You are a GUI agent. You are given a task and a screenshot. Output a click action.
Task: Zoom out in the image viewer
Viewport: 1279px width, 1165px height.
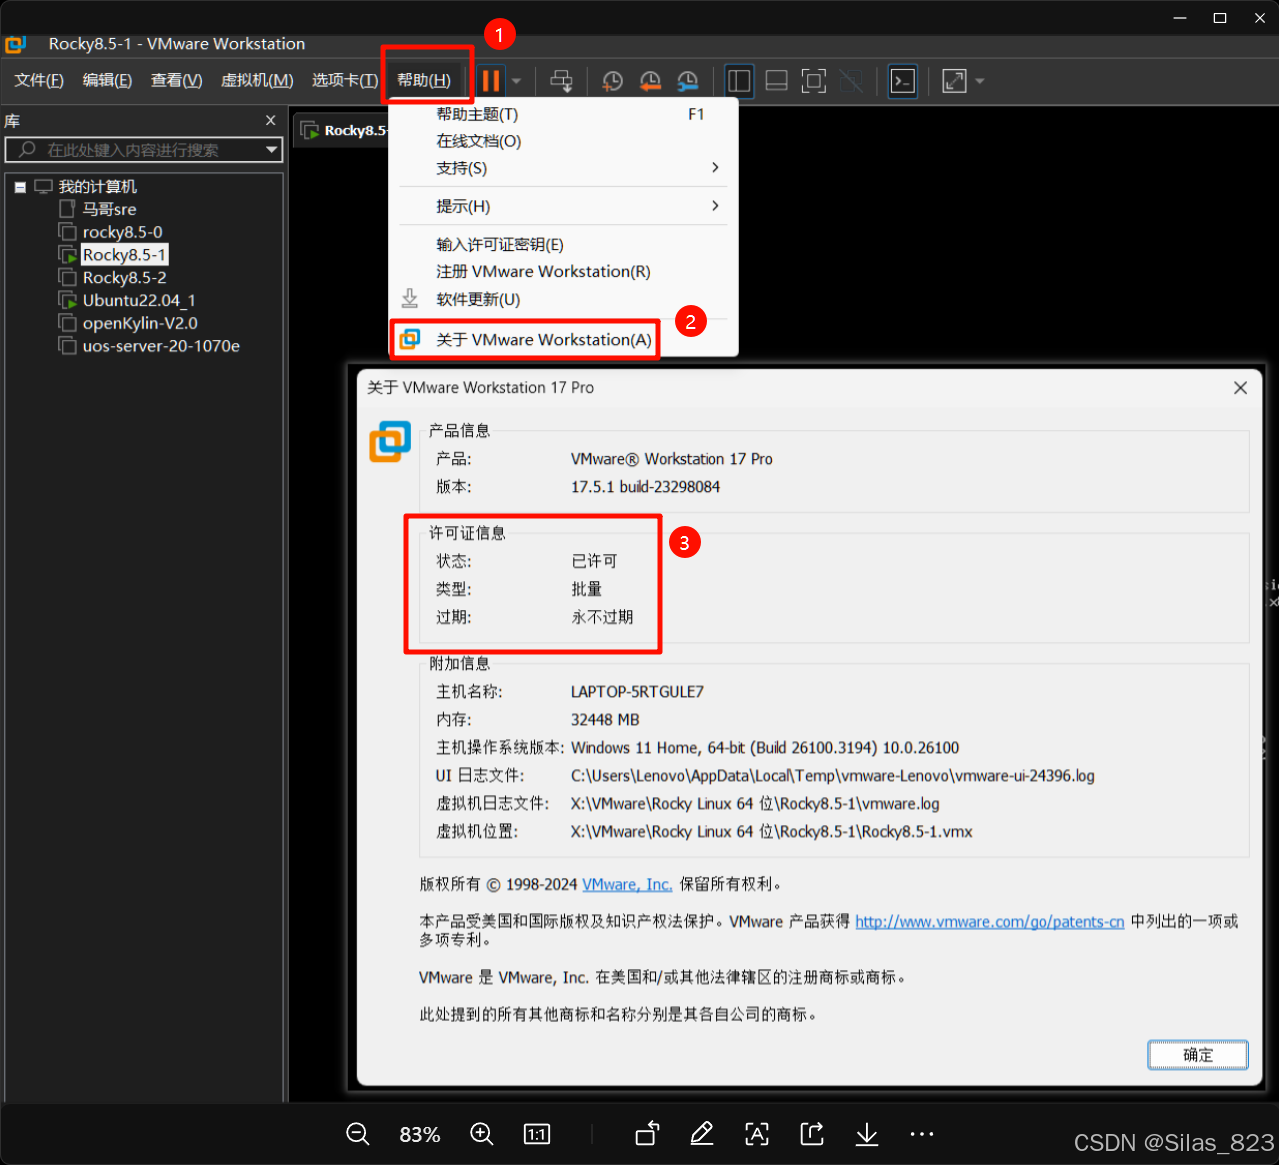tap(358, 1134)
